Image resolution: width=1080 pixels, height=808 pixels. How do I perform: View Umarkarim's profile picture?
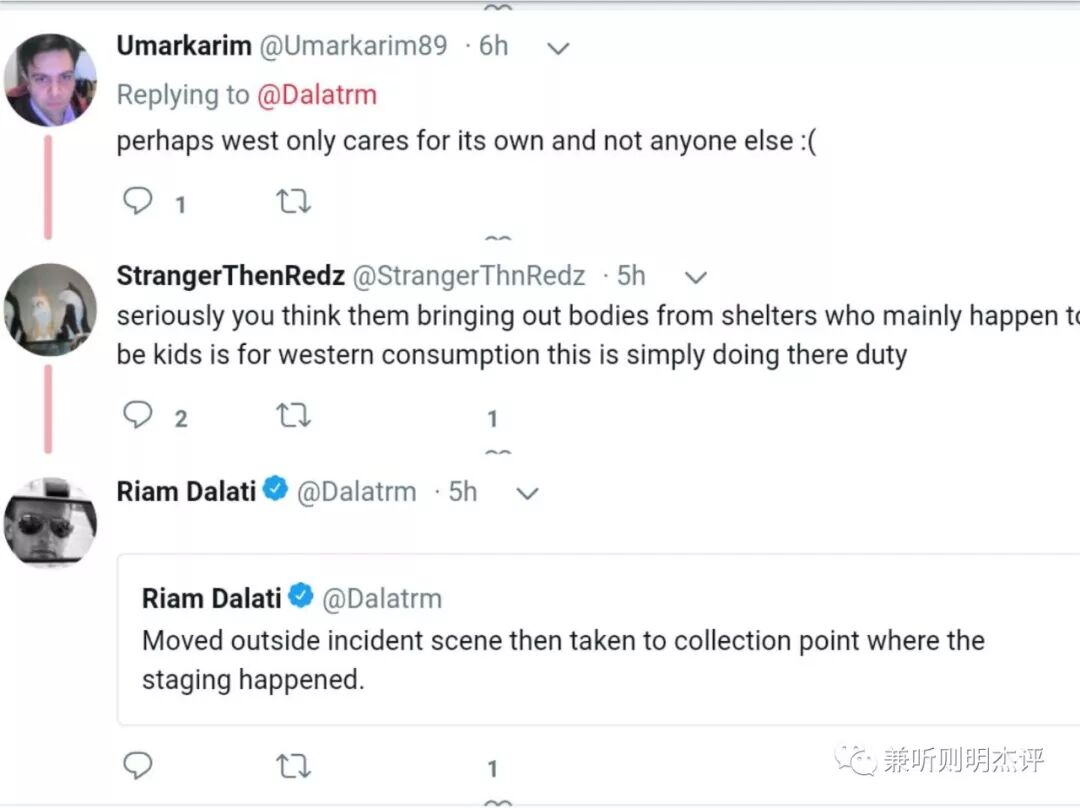pos(50,80)
